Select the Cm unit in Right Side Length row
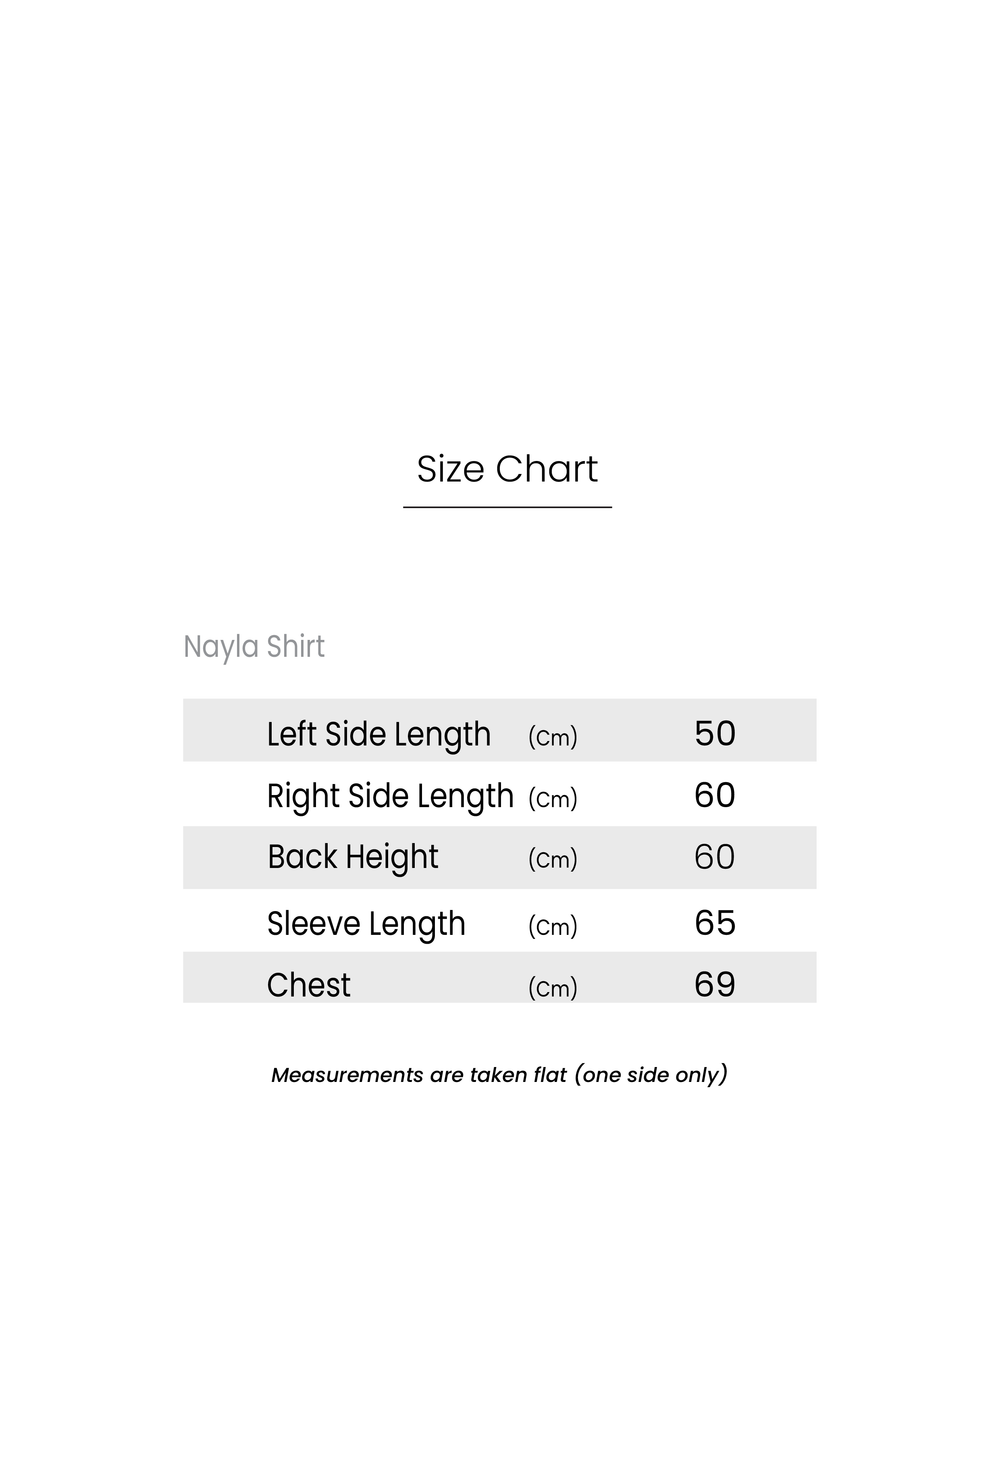Screen dimensions: 1000x1472 (553, 799)
